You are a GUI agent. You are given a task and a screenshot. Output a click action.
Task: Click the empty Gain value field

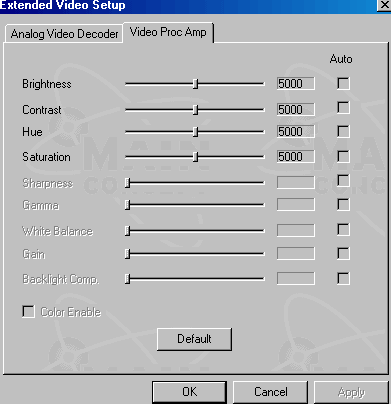click(x=296, y=253)
